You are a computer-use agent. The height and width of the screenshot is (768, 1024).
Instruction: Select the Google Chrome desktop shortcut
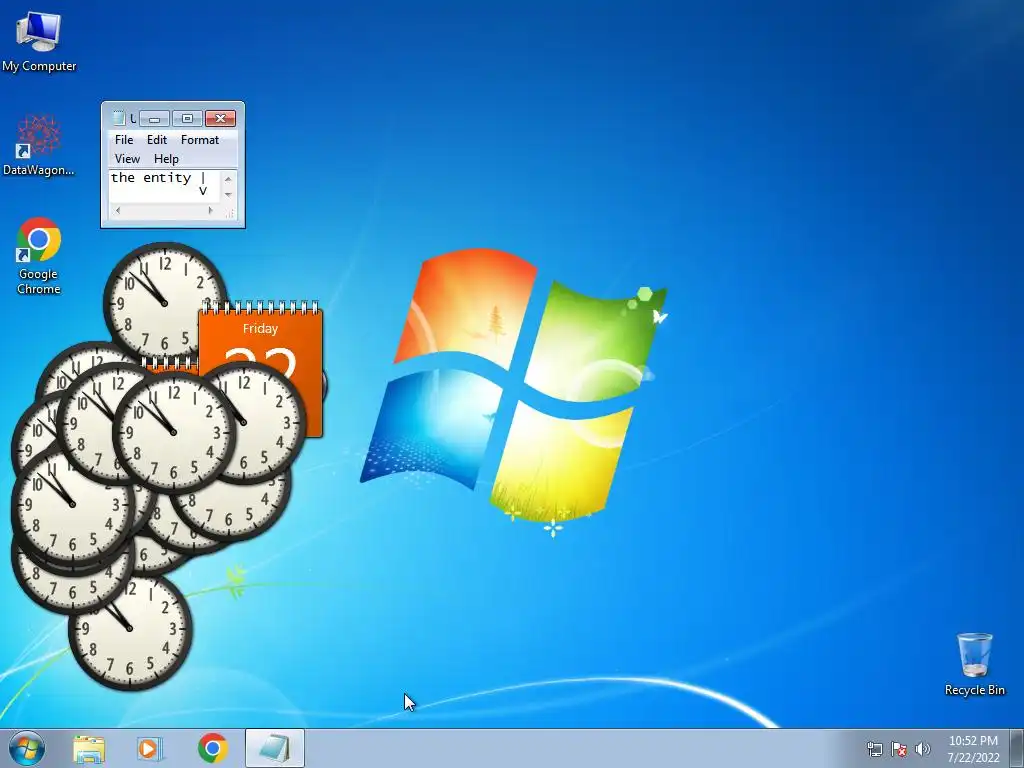[x=39, y=256]
